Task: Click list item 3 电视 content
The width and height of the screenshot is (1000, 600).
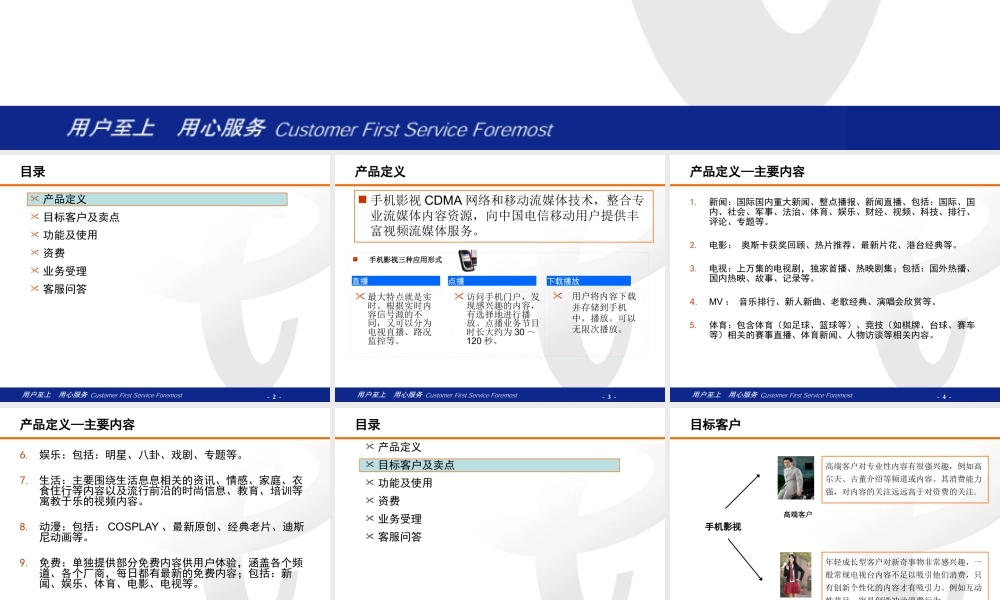Action: click(x=840, y=274)
